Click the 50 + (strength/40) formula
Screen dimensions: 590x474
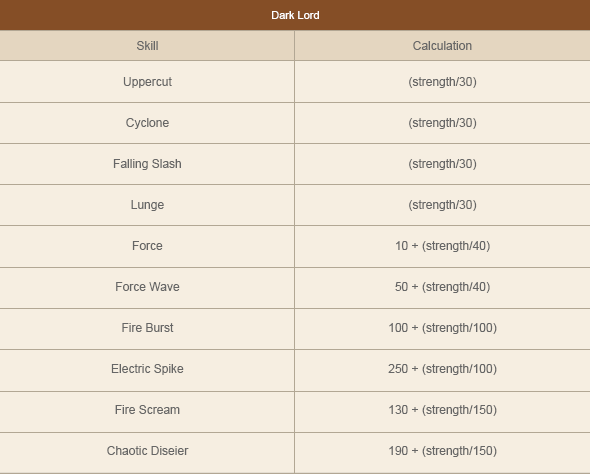click(x=442, y=287)
